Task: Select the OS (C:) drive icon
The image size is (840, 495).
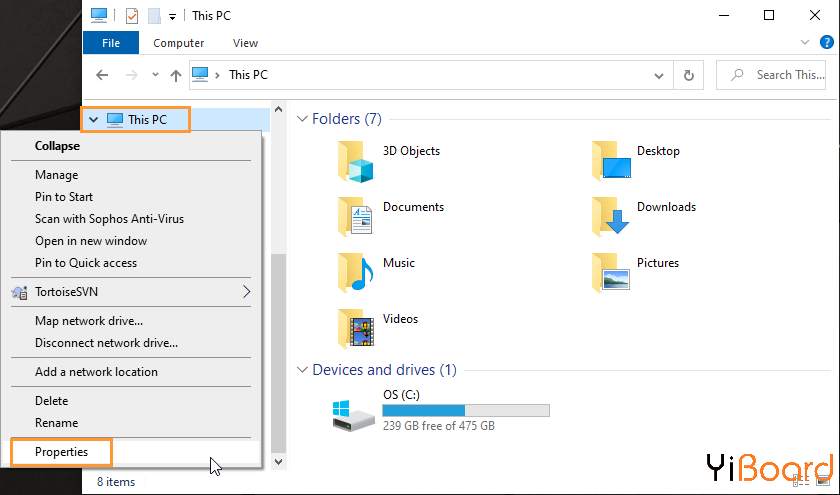Action: tap(354, 415)
